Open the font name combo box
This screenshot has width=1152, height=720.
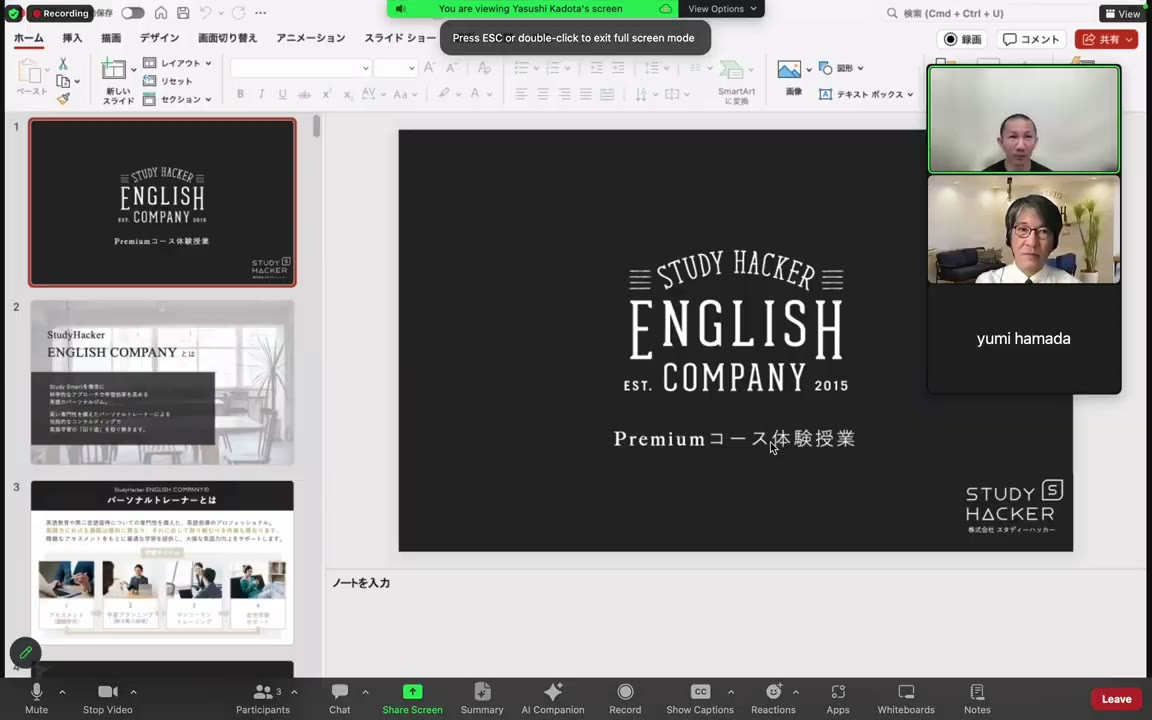pyautogui.click(x=300, y=68)
